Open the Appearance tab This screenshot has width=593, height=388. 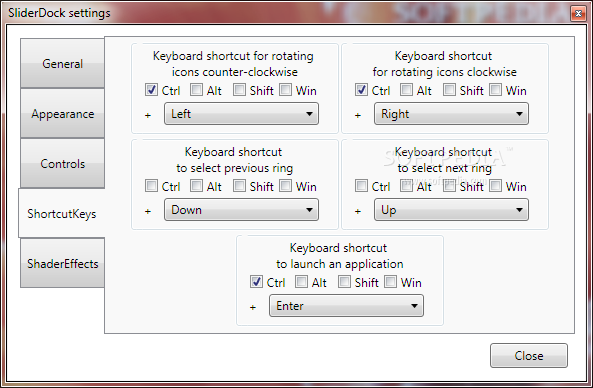(62, 113)
